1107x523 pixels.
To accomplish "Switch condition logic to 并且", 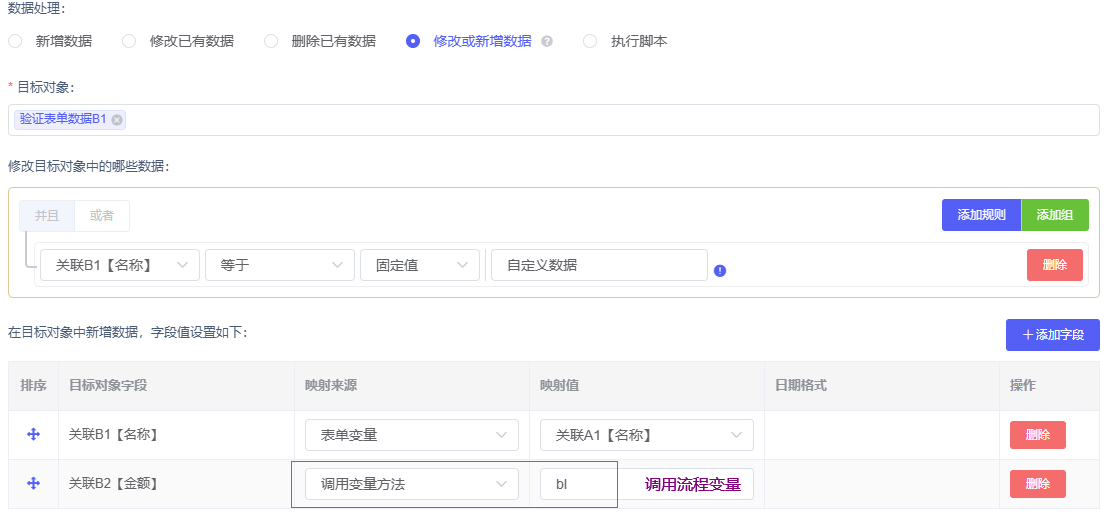I will pyautogui.click(x=47, y=215).
